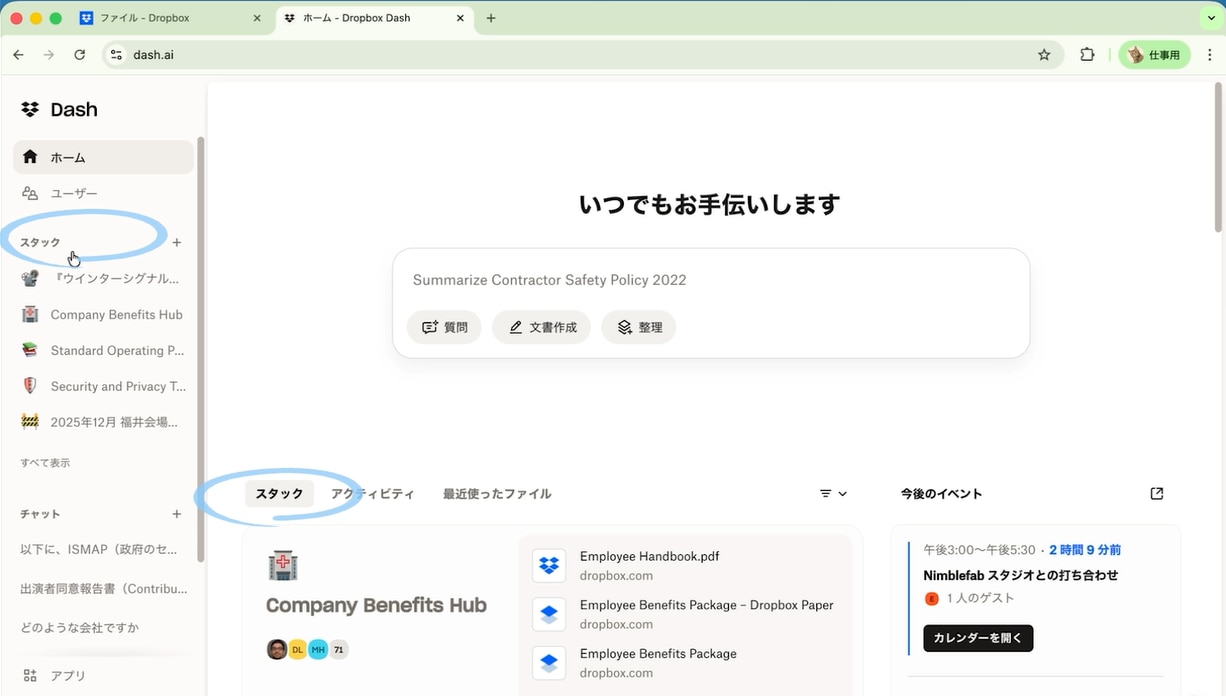The height and width of the screenshot is (696, 1226).
Task: Click the 文書作成 button
Action: coord(542,327)
